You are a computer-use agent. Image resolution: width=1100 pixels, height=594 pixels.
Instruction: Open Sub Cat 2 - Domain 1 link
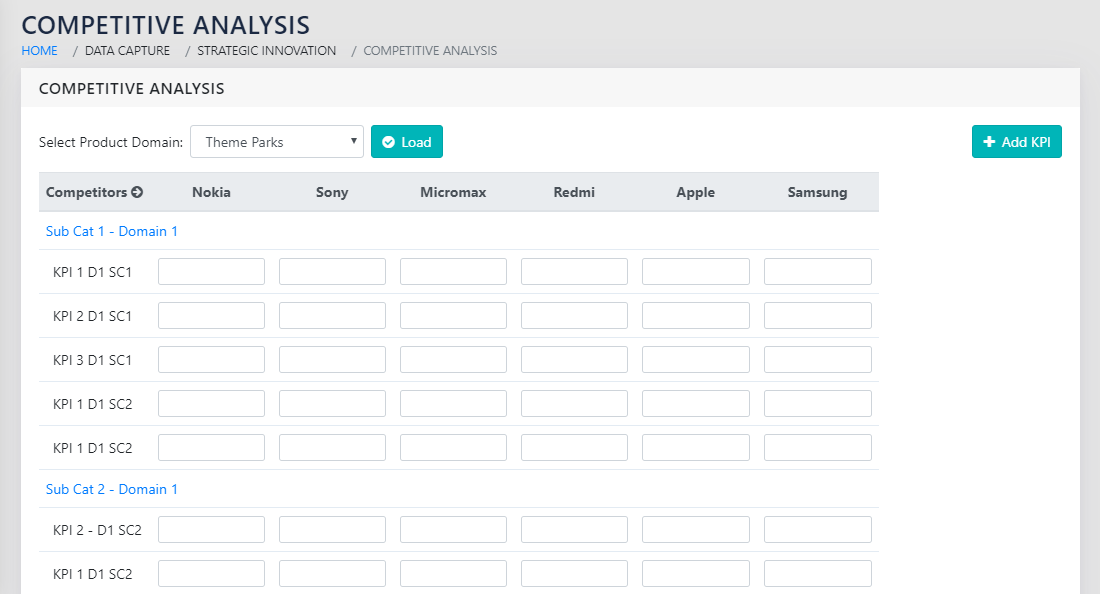point(112,489)
